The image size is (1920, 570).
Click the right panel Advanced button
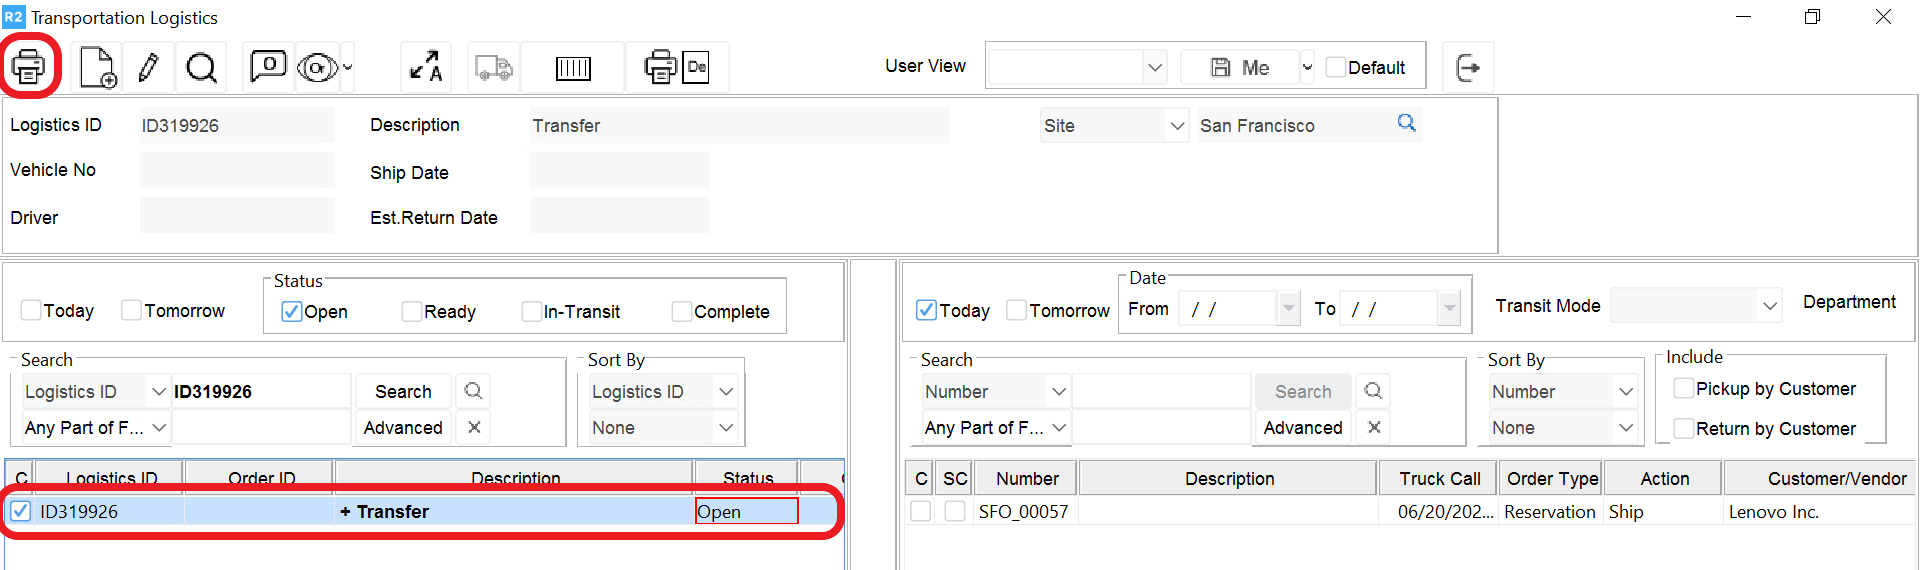point(1302,428)
